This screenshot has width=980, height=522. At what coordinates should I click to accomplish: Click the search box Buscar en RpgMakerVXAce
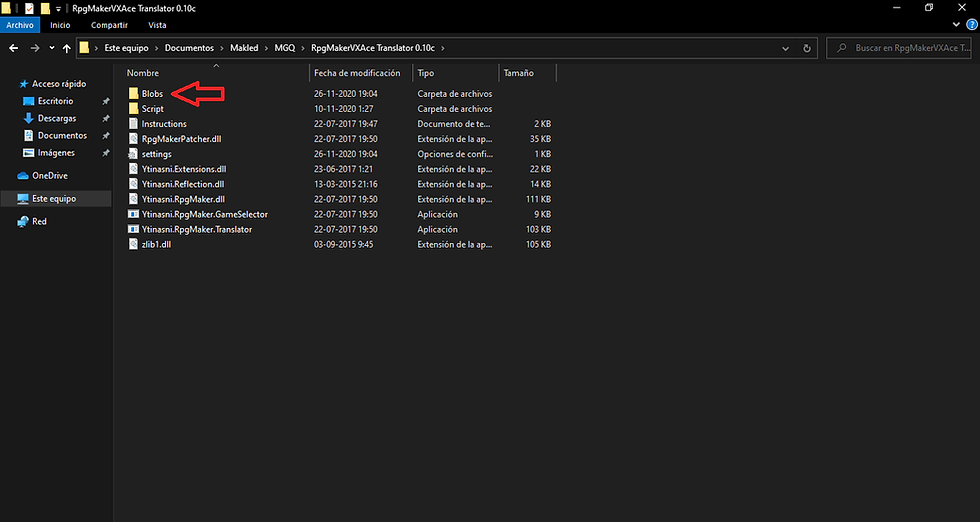point(899,48)
